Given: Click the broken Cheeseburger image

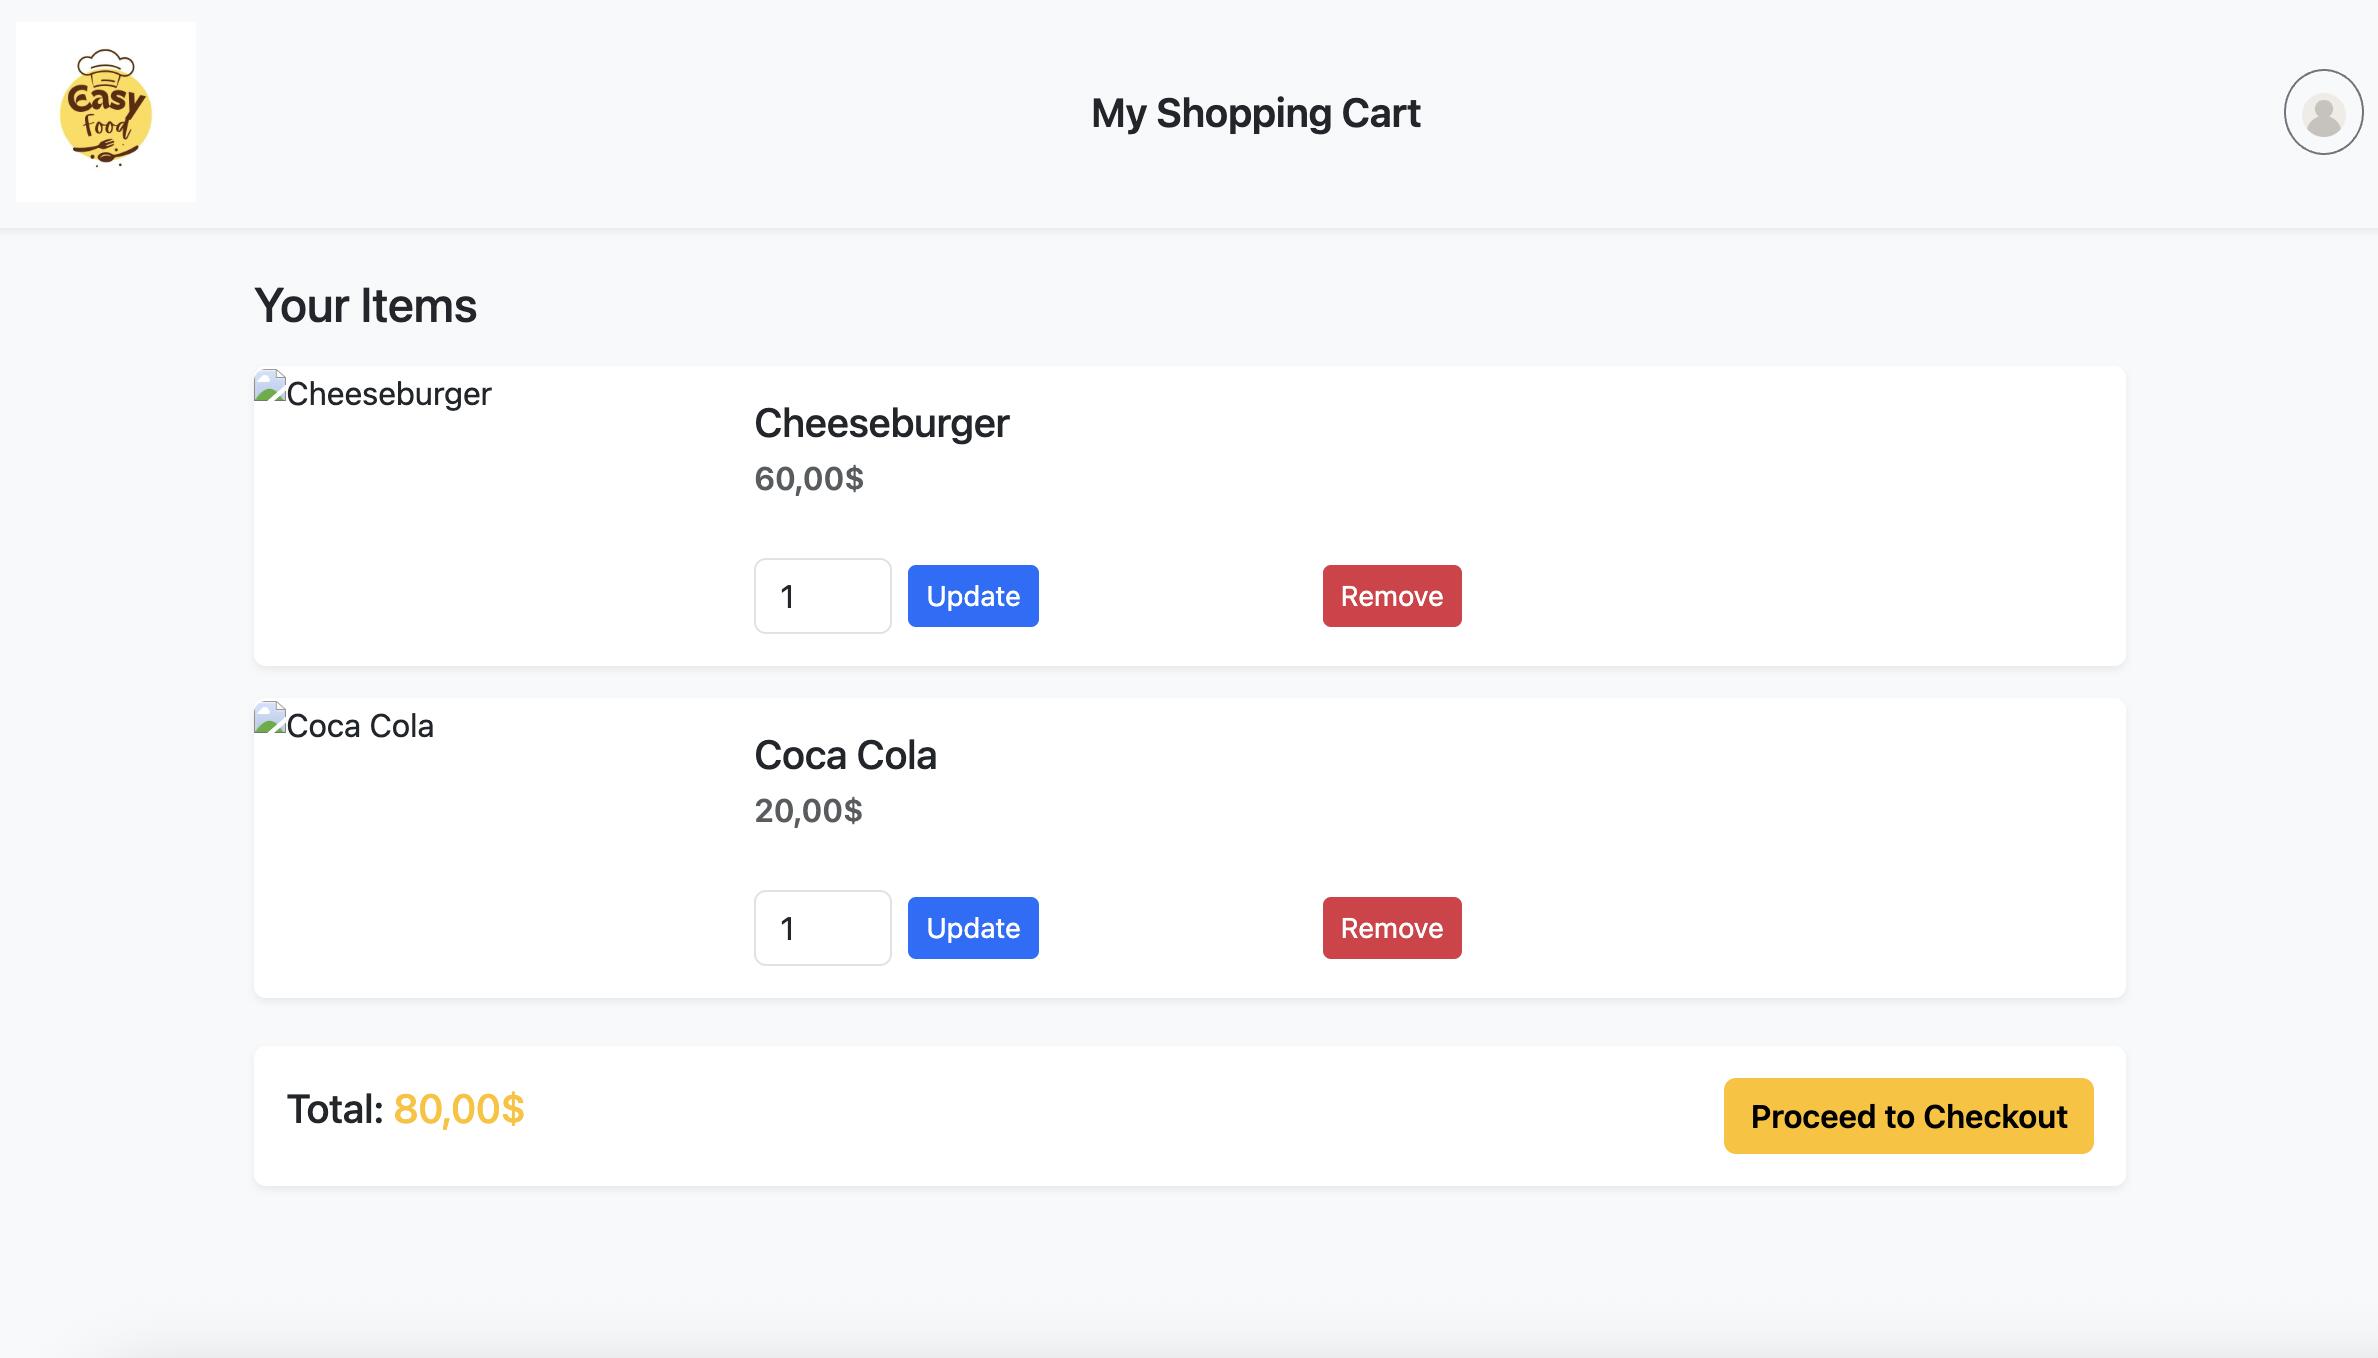Looking at the screenshot, I should pos(373,393).
